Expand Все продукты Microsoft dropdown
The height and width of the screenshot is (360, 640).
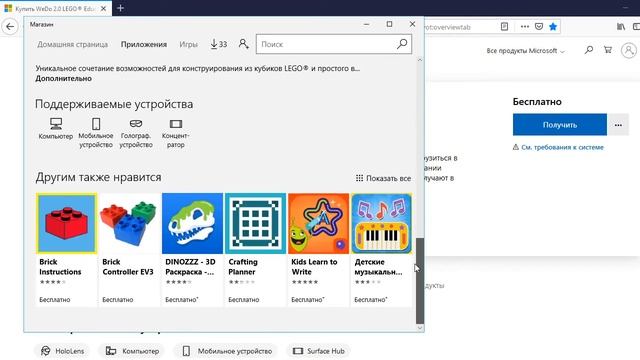pos(525,51)
